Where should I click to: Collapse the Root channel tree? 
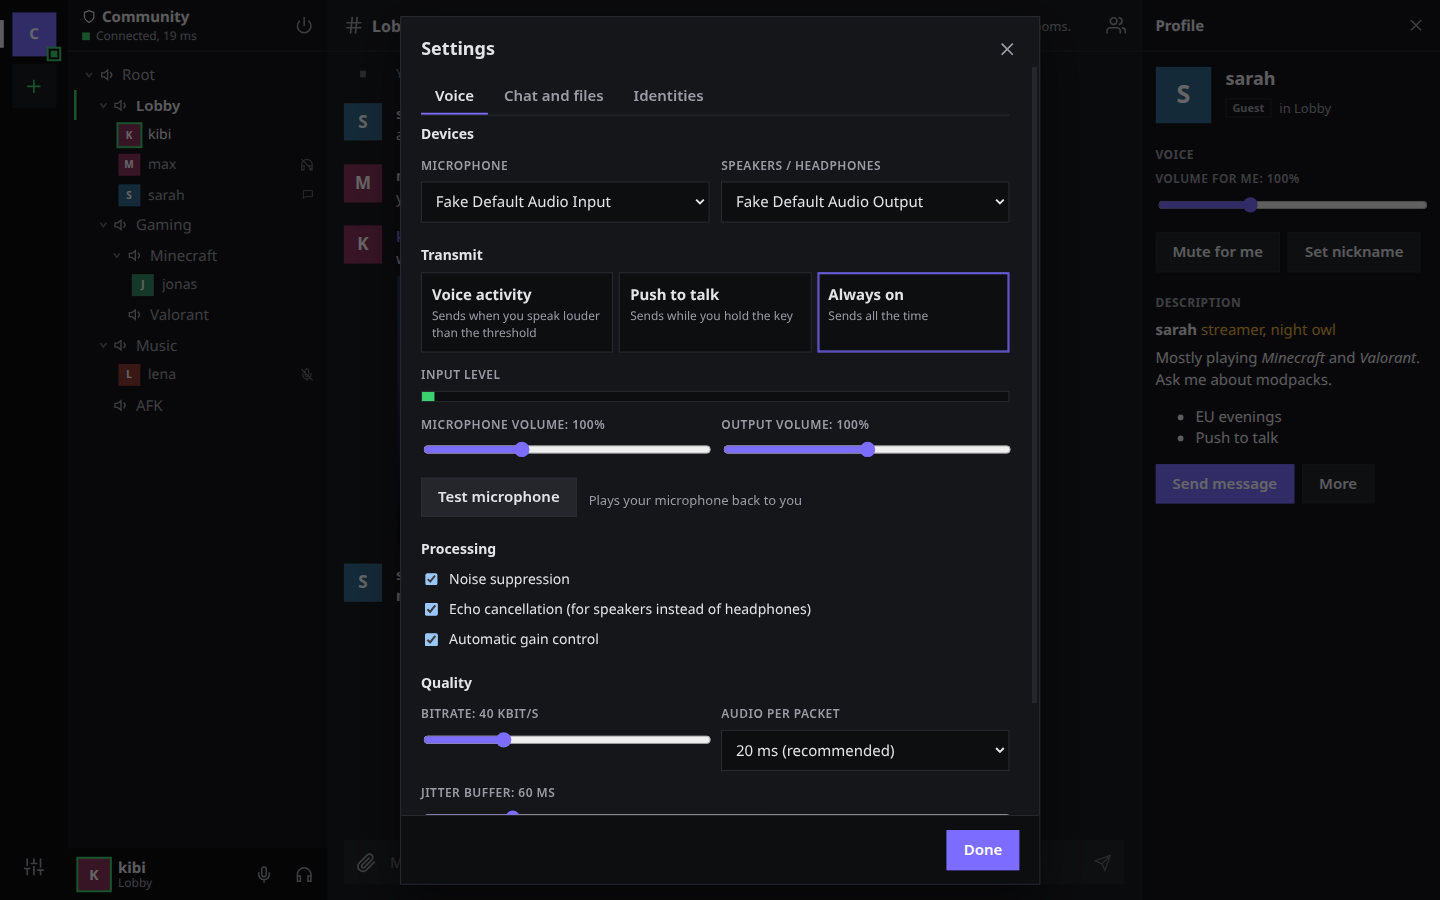(89, 75)
